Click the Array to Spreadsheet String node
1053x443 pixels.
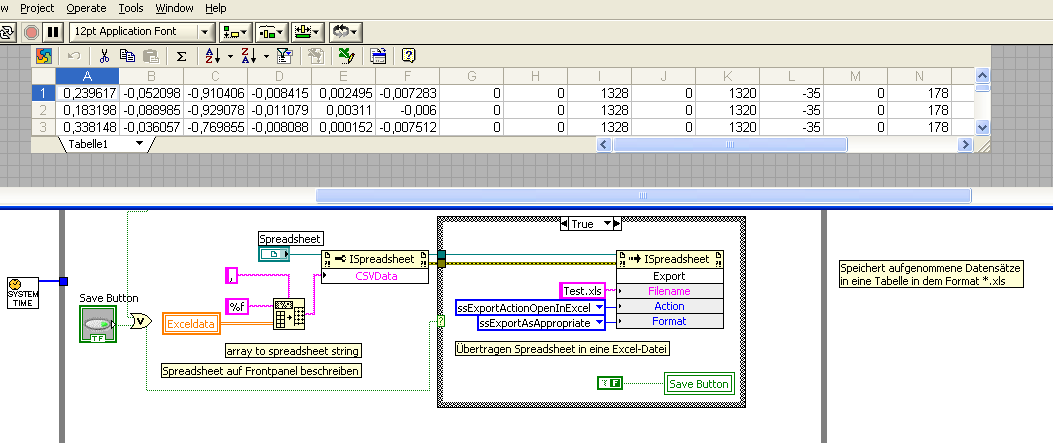click(289, 314)
